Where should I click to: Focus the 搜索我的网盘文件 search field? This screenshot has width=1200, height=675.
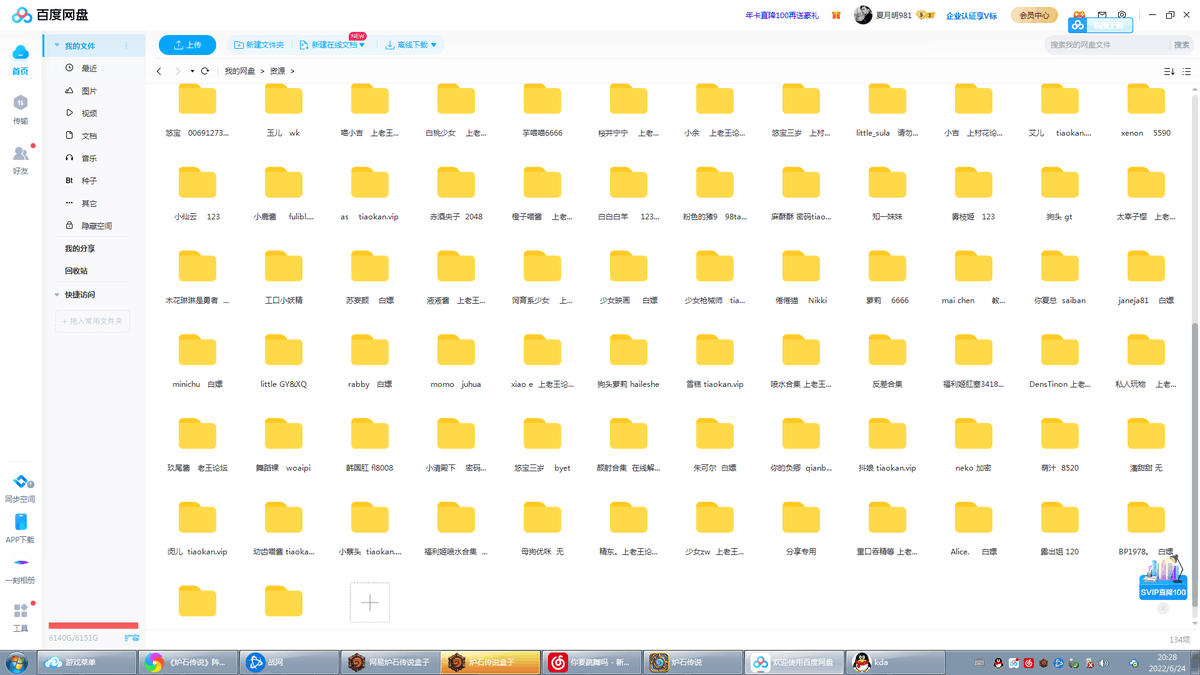(x=1108, y=45)
